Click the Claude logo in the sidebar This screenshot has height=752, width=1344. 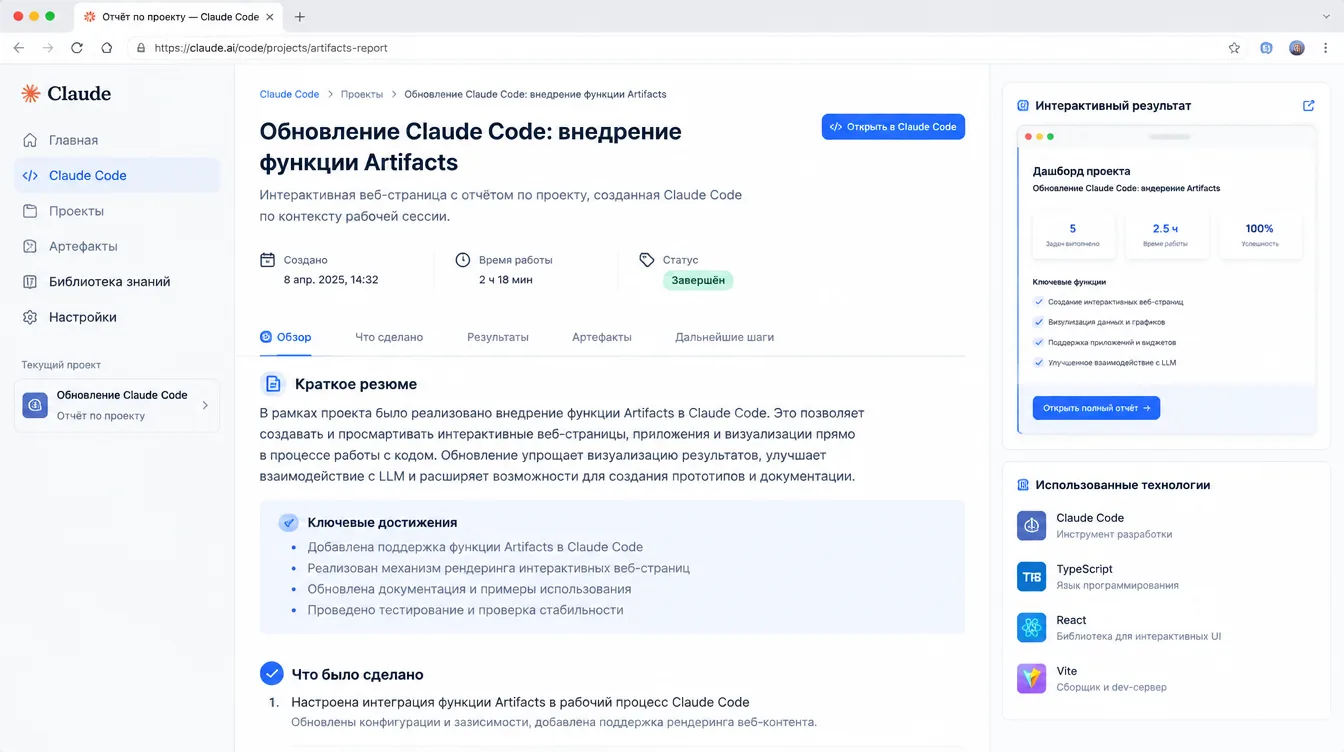pyautogui.click(x=66, y=94)
